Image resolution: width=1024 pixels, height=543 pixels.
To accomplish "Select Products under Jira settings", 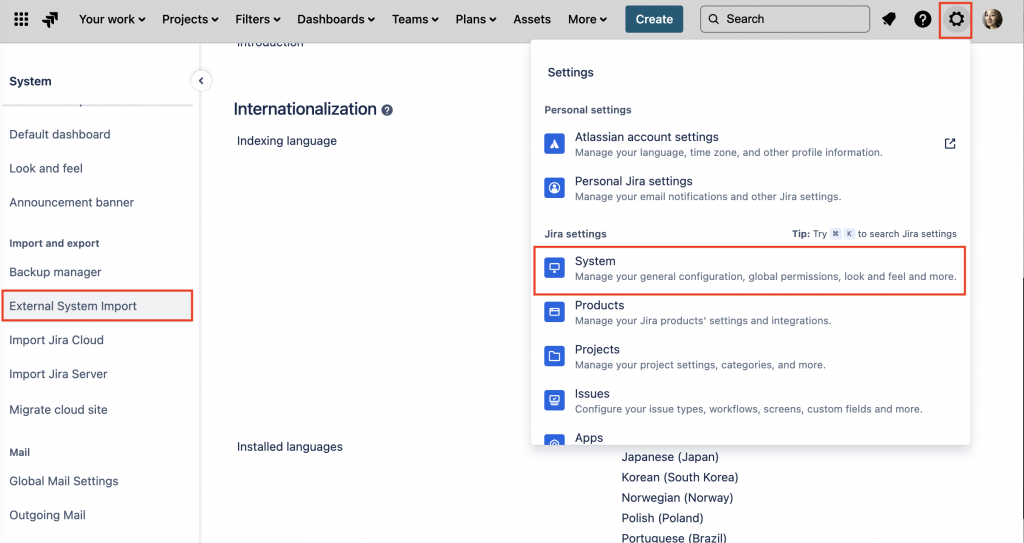I will pos(750,312).
